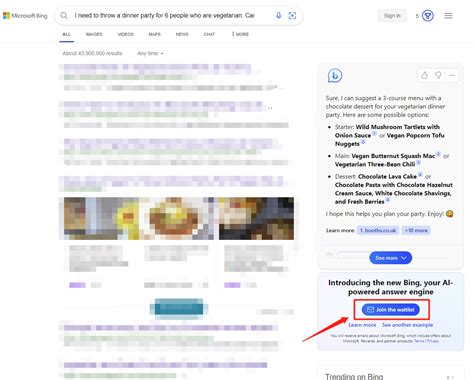Click the Chocolate Lava Cake text
The height and width of the screenshot is (380, 474).
click(x=387, y=176)
